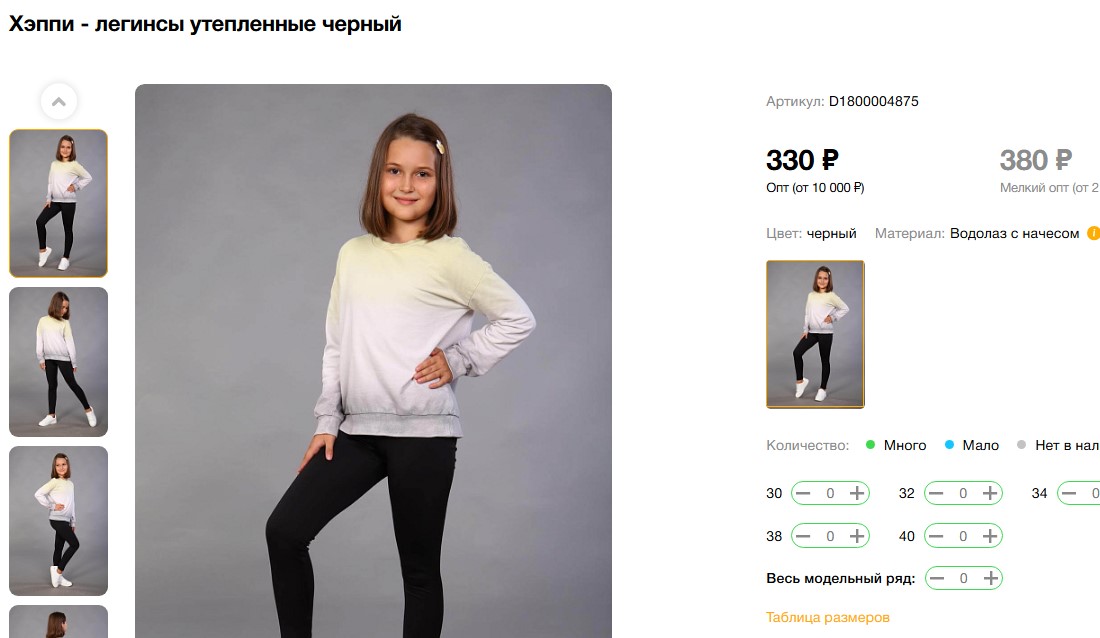Screen dimensions: 1100x638
Task: Decrease quantity for size 40
Action: tap(936, 536)
